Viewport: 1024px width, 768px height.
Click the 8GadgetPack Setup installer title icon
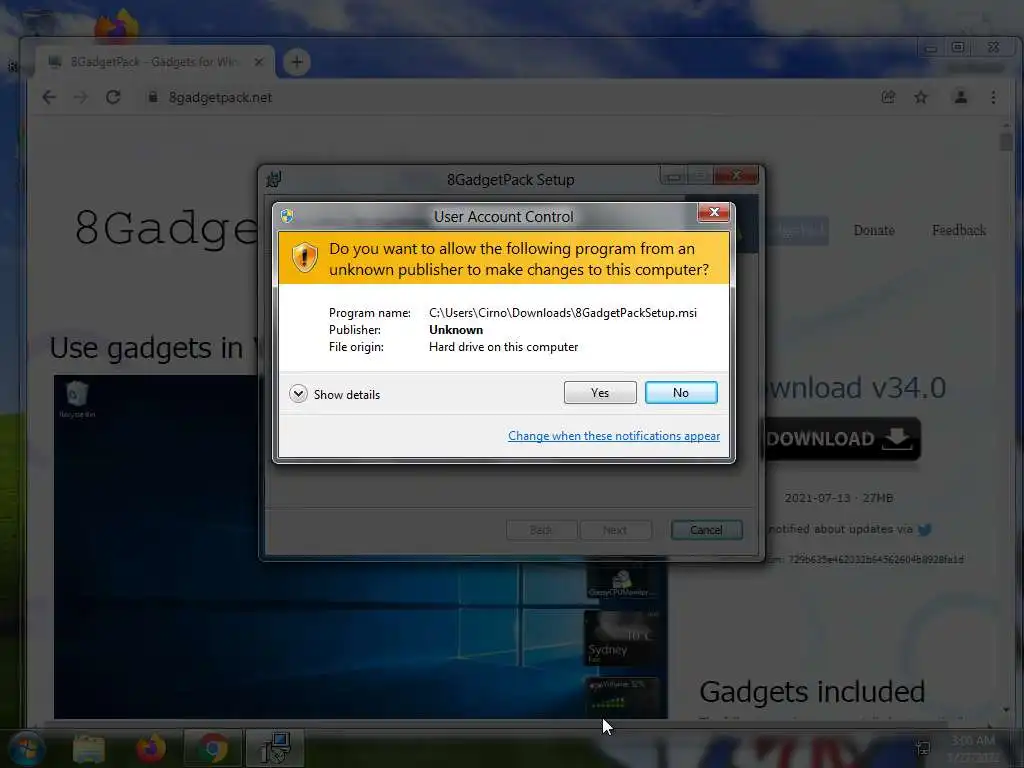274,179
